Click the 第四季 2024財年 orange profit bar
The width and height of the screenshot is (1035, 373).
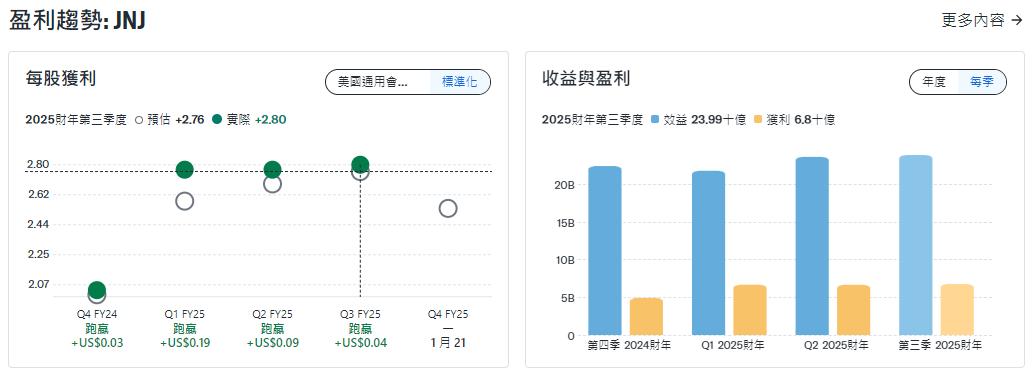646,316
